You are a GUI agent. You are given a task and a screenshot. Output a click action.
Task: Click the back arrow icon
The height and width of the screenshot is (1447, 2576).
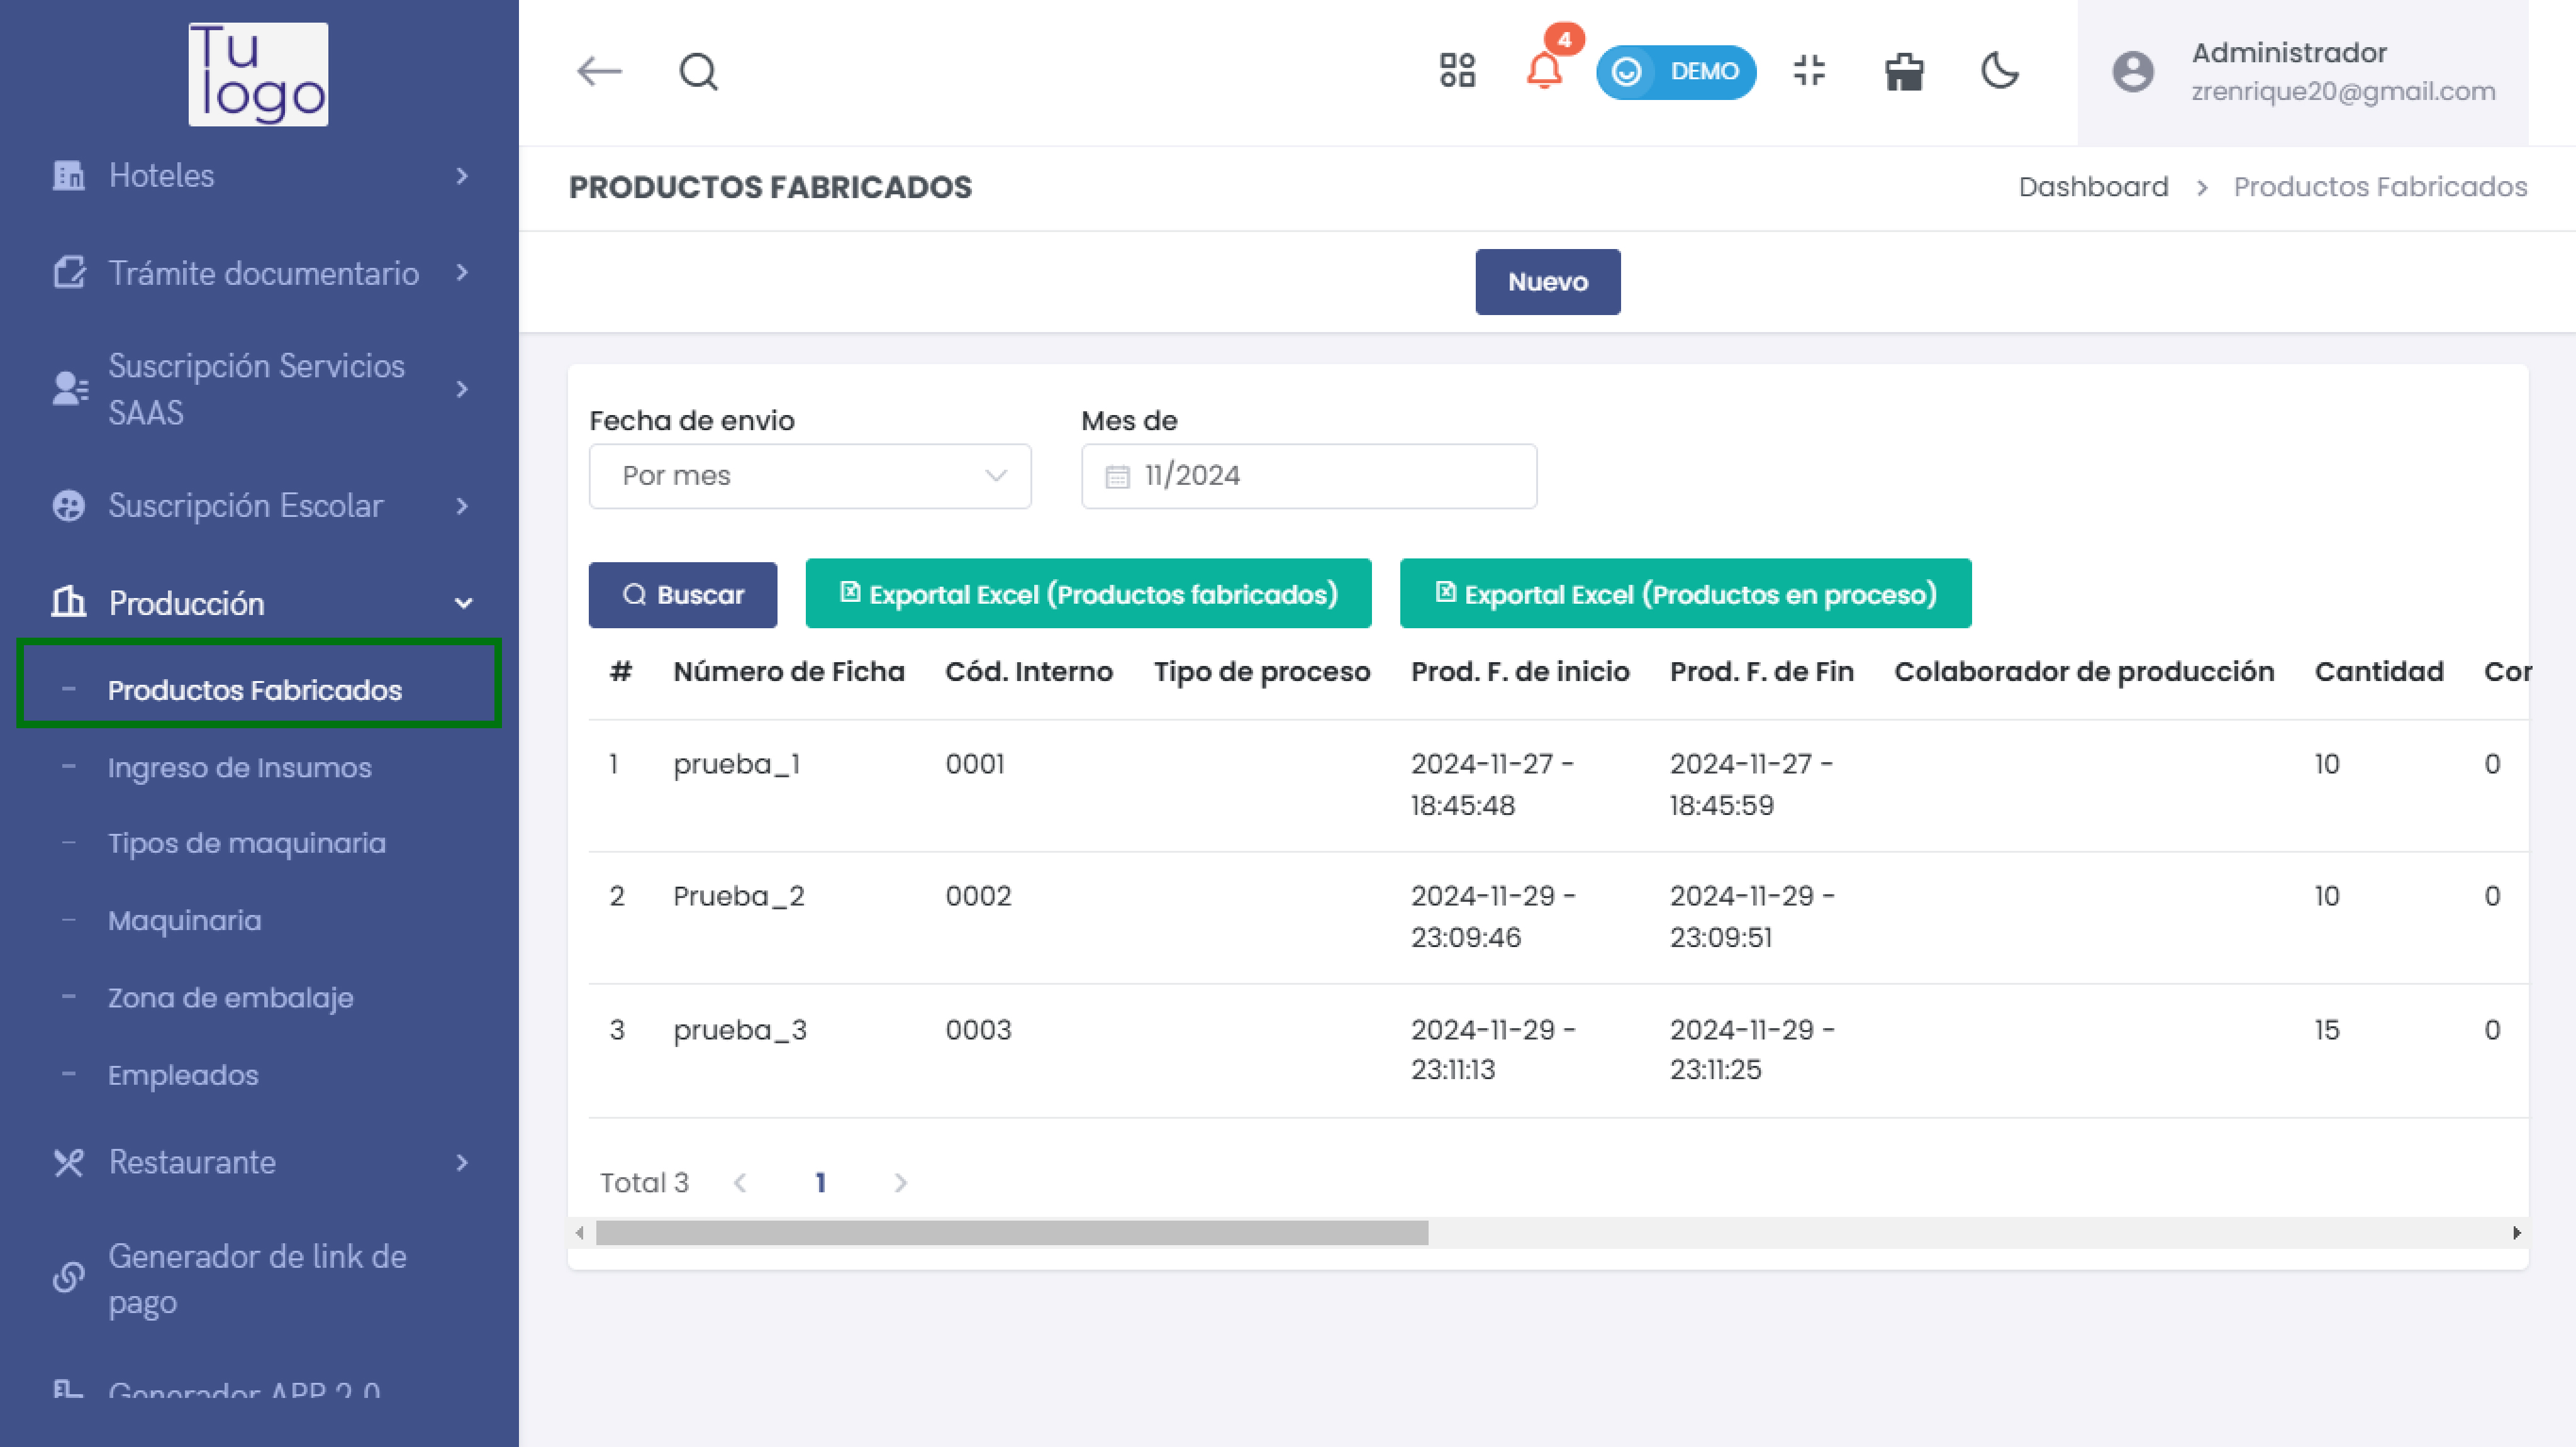coord(599,72)
